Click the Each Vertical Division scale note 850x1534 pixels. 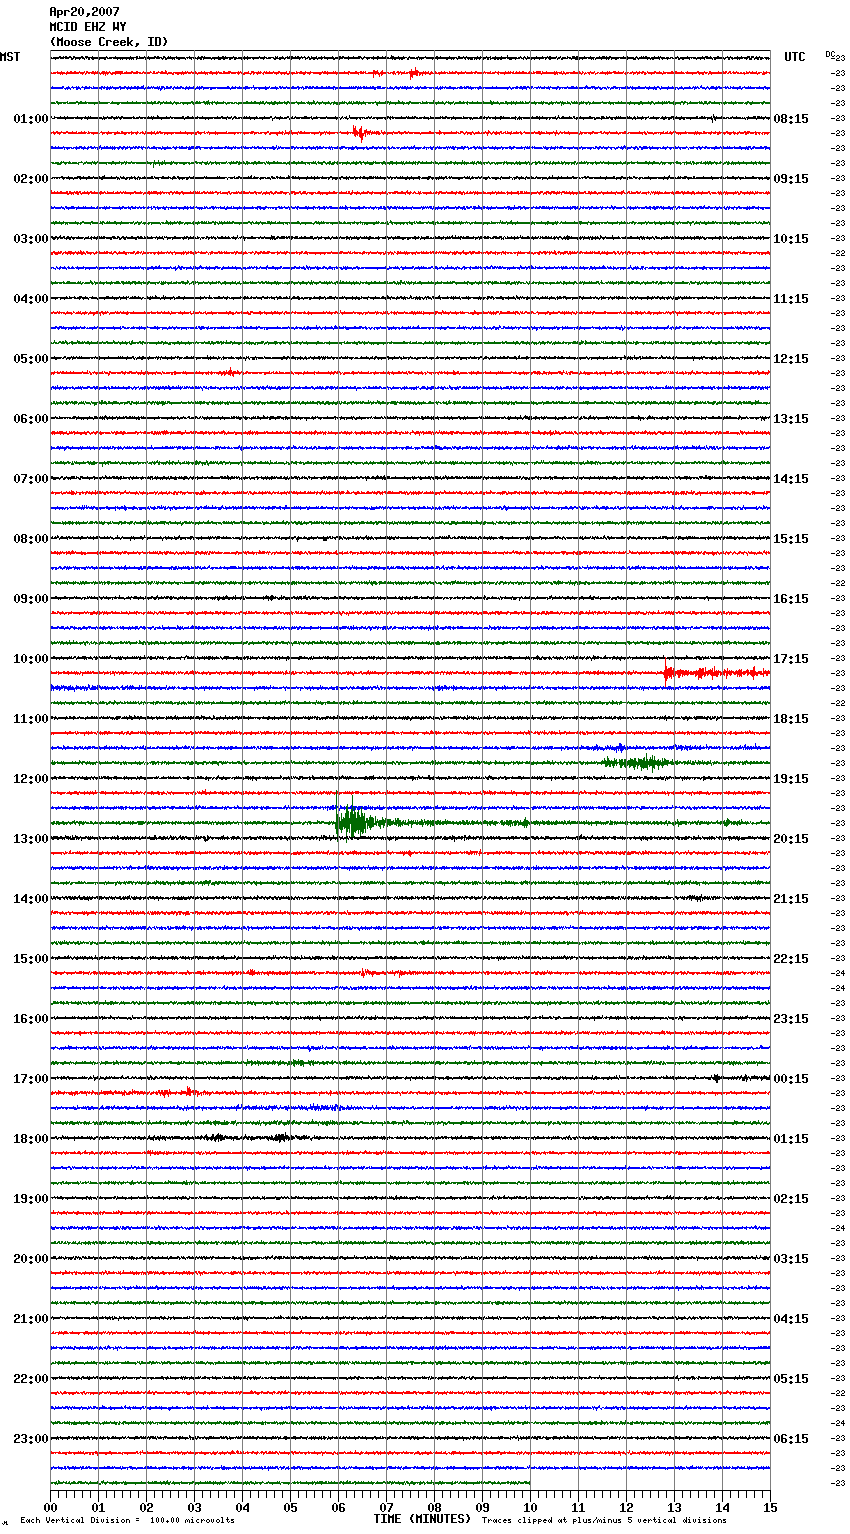(127, 1520)
